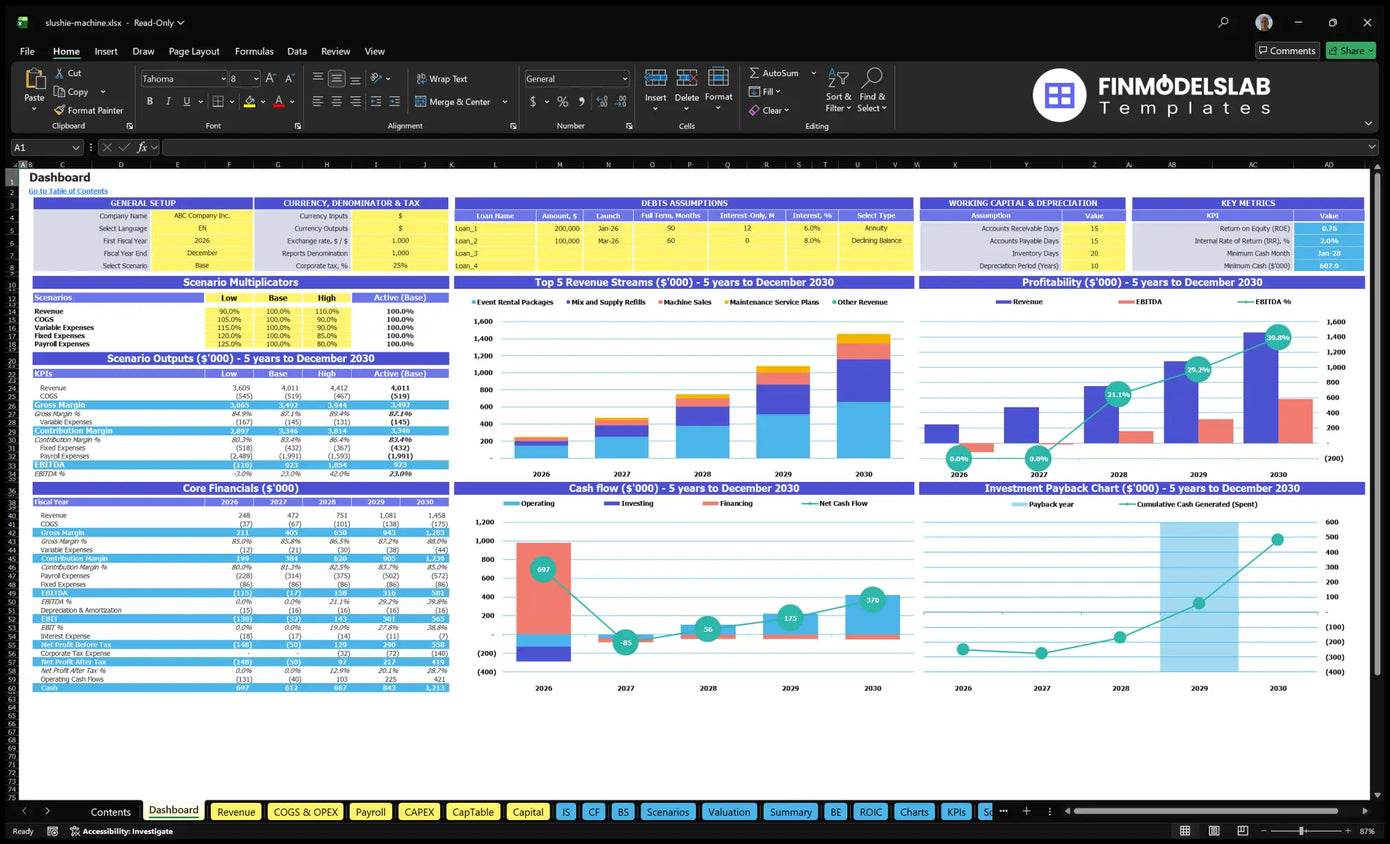The image size is (1390, 844).
Task: Apply Comma Style format
Action: click(580, 101)
